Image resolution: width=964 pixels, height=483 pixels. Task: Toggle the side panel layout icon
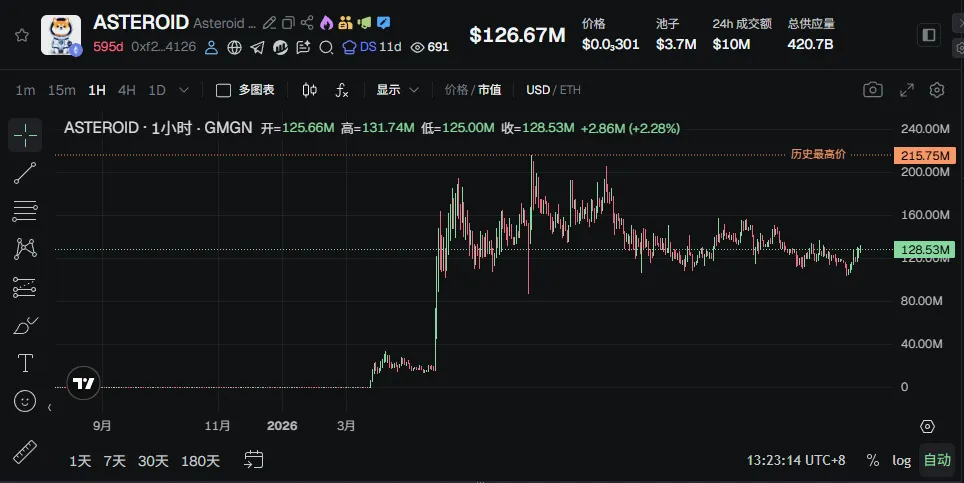click(x=929, y=35)
